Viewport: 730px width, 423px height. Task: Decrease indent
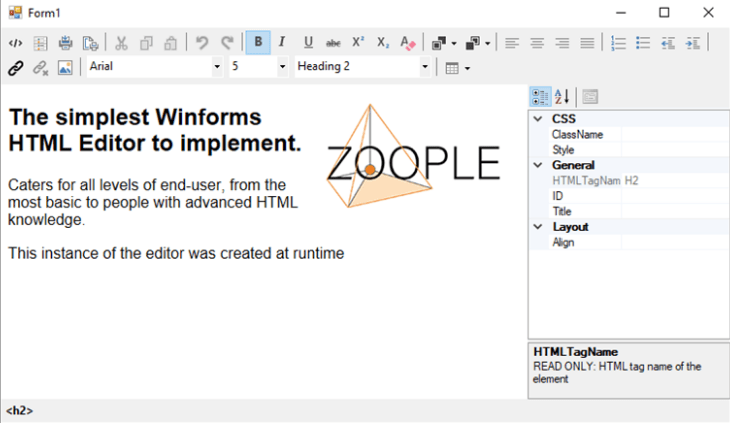click(668, 43)
